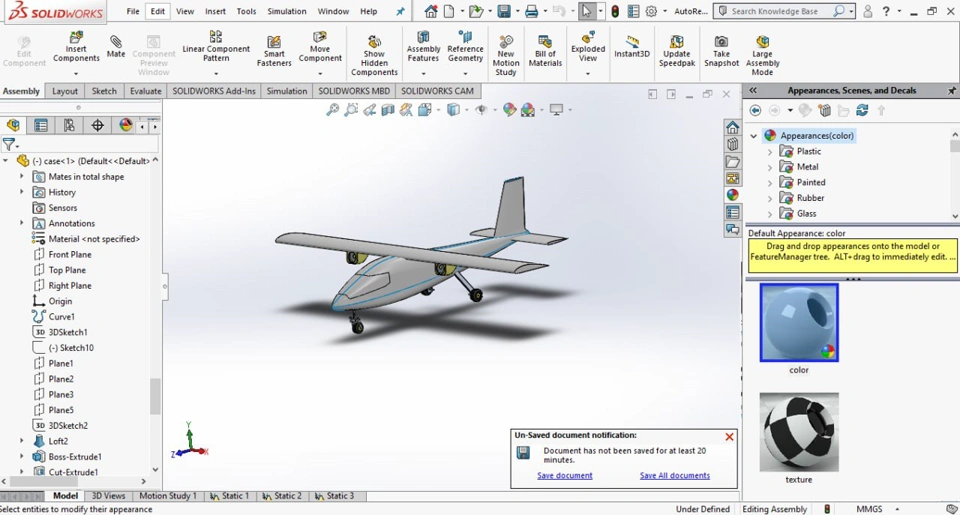This screenshot has width=960, height=515.
Task: Open the DimXpertManager tab icon
Action: [97, 126]
